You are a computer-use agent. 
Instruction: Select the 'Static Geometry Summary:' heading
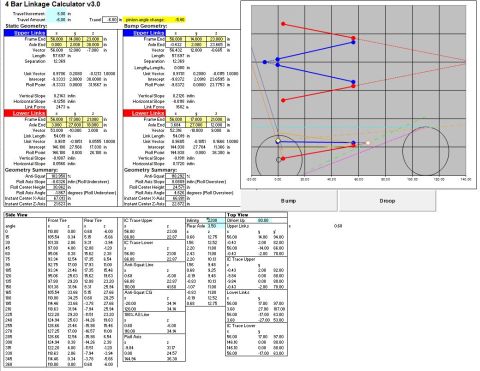click(26, 170)
